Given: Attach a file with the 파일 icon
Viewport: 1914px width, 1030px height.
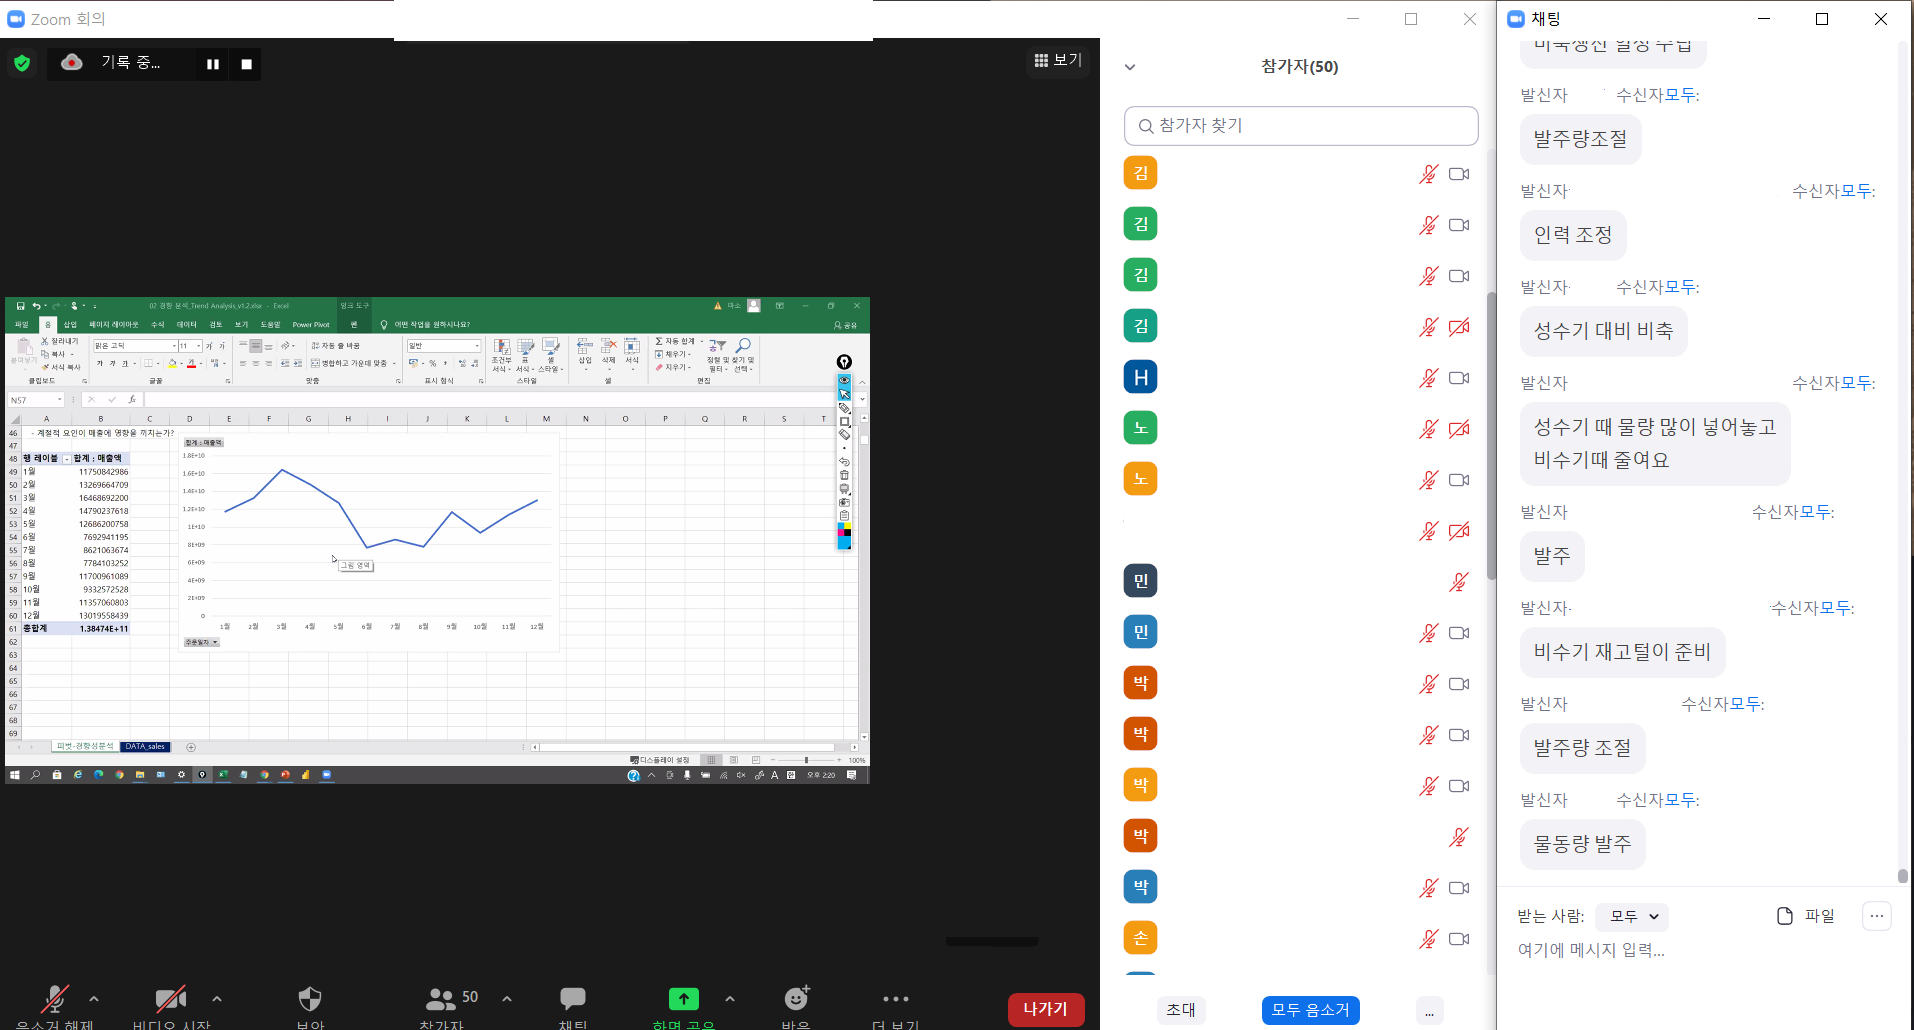Looking at the screenshot, I should pyautogui.click(x=1805, y=916).
